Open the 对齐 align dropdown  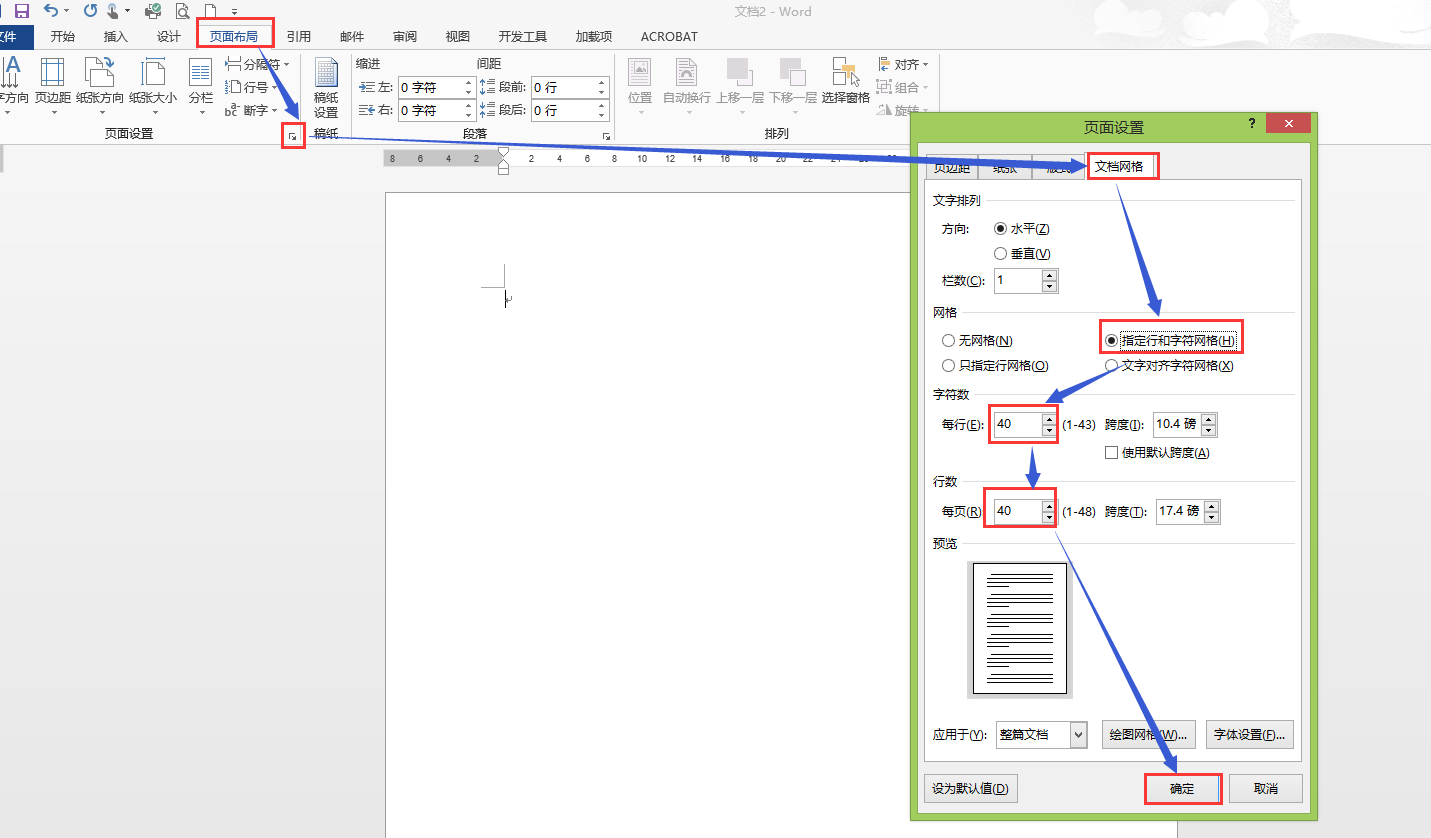903,64
